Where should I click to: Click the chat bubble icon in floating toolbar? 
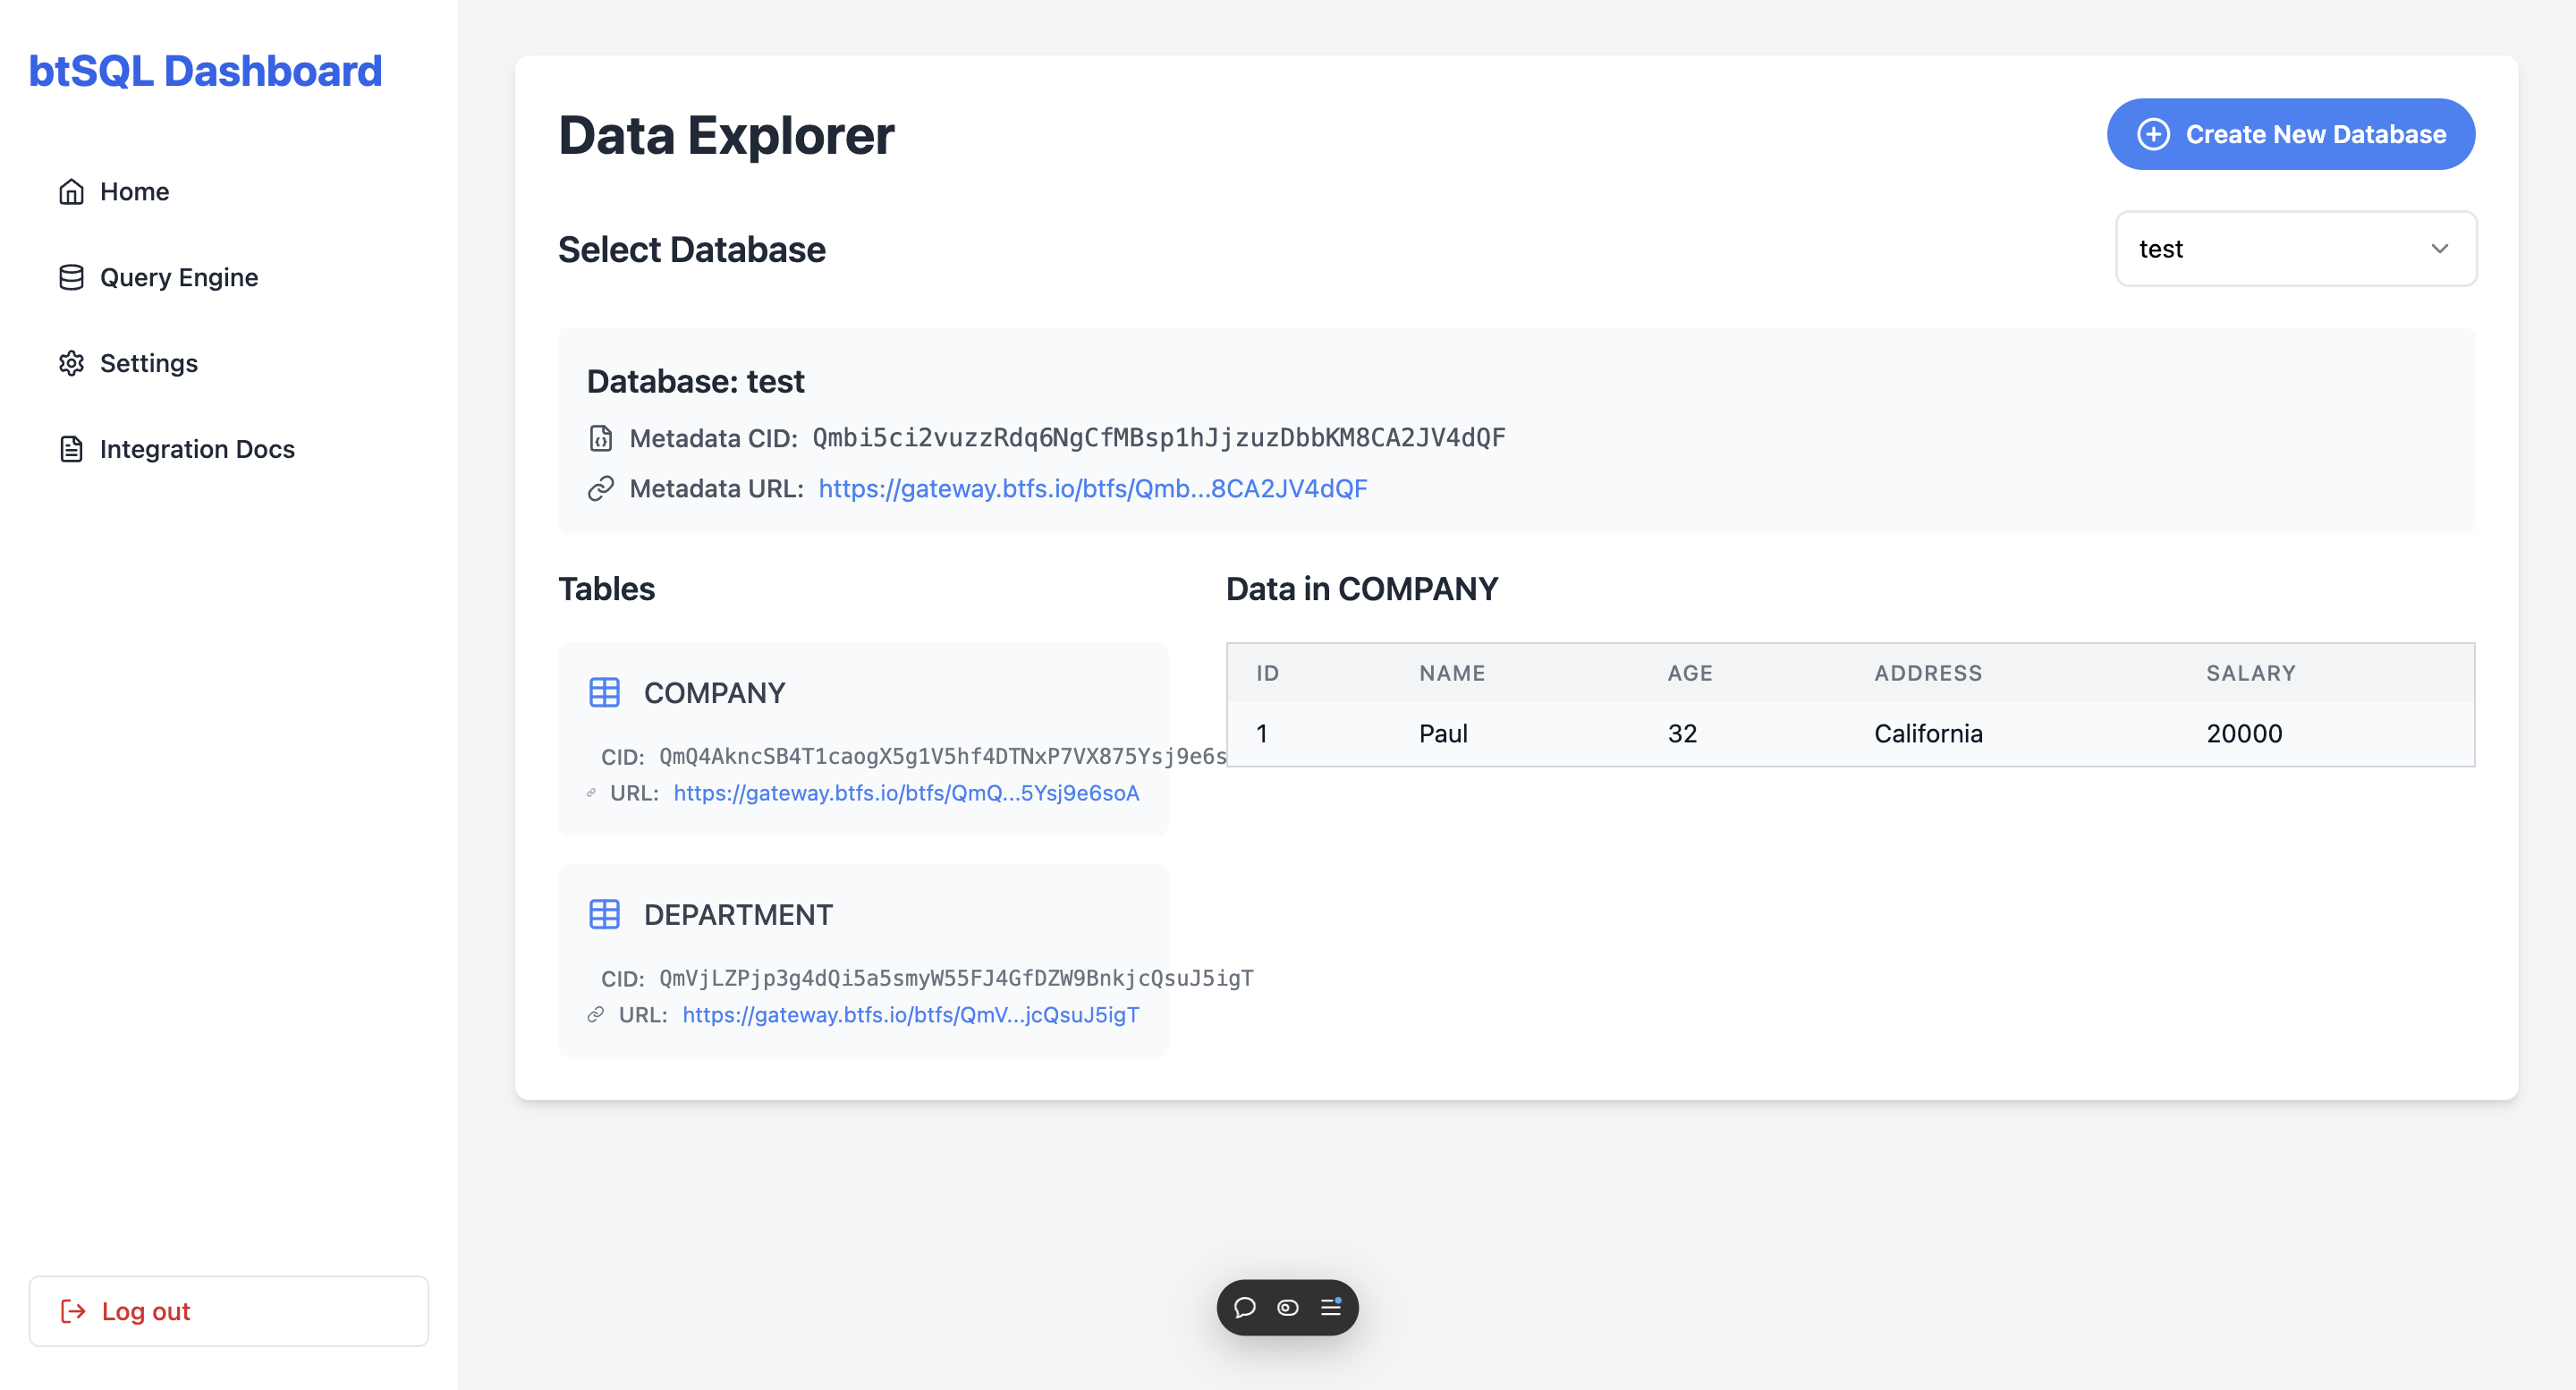(1244, 1307)
